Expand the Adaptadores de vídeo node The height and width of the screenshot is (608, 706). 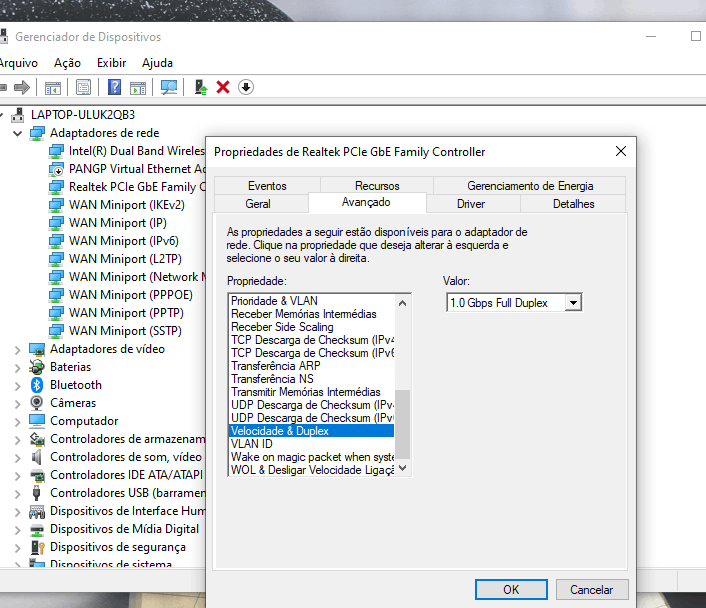(x=18, y=349)
